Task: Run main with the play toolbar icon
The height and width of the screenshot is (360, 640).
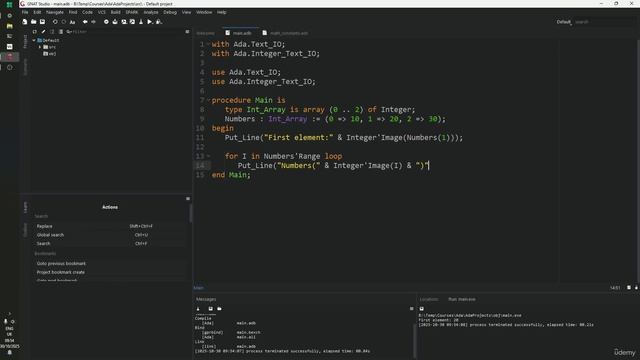Action: click(x=150, y=22)
